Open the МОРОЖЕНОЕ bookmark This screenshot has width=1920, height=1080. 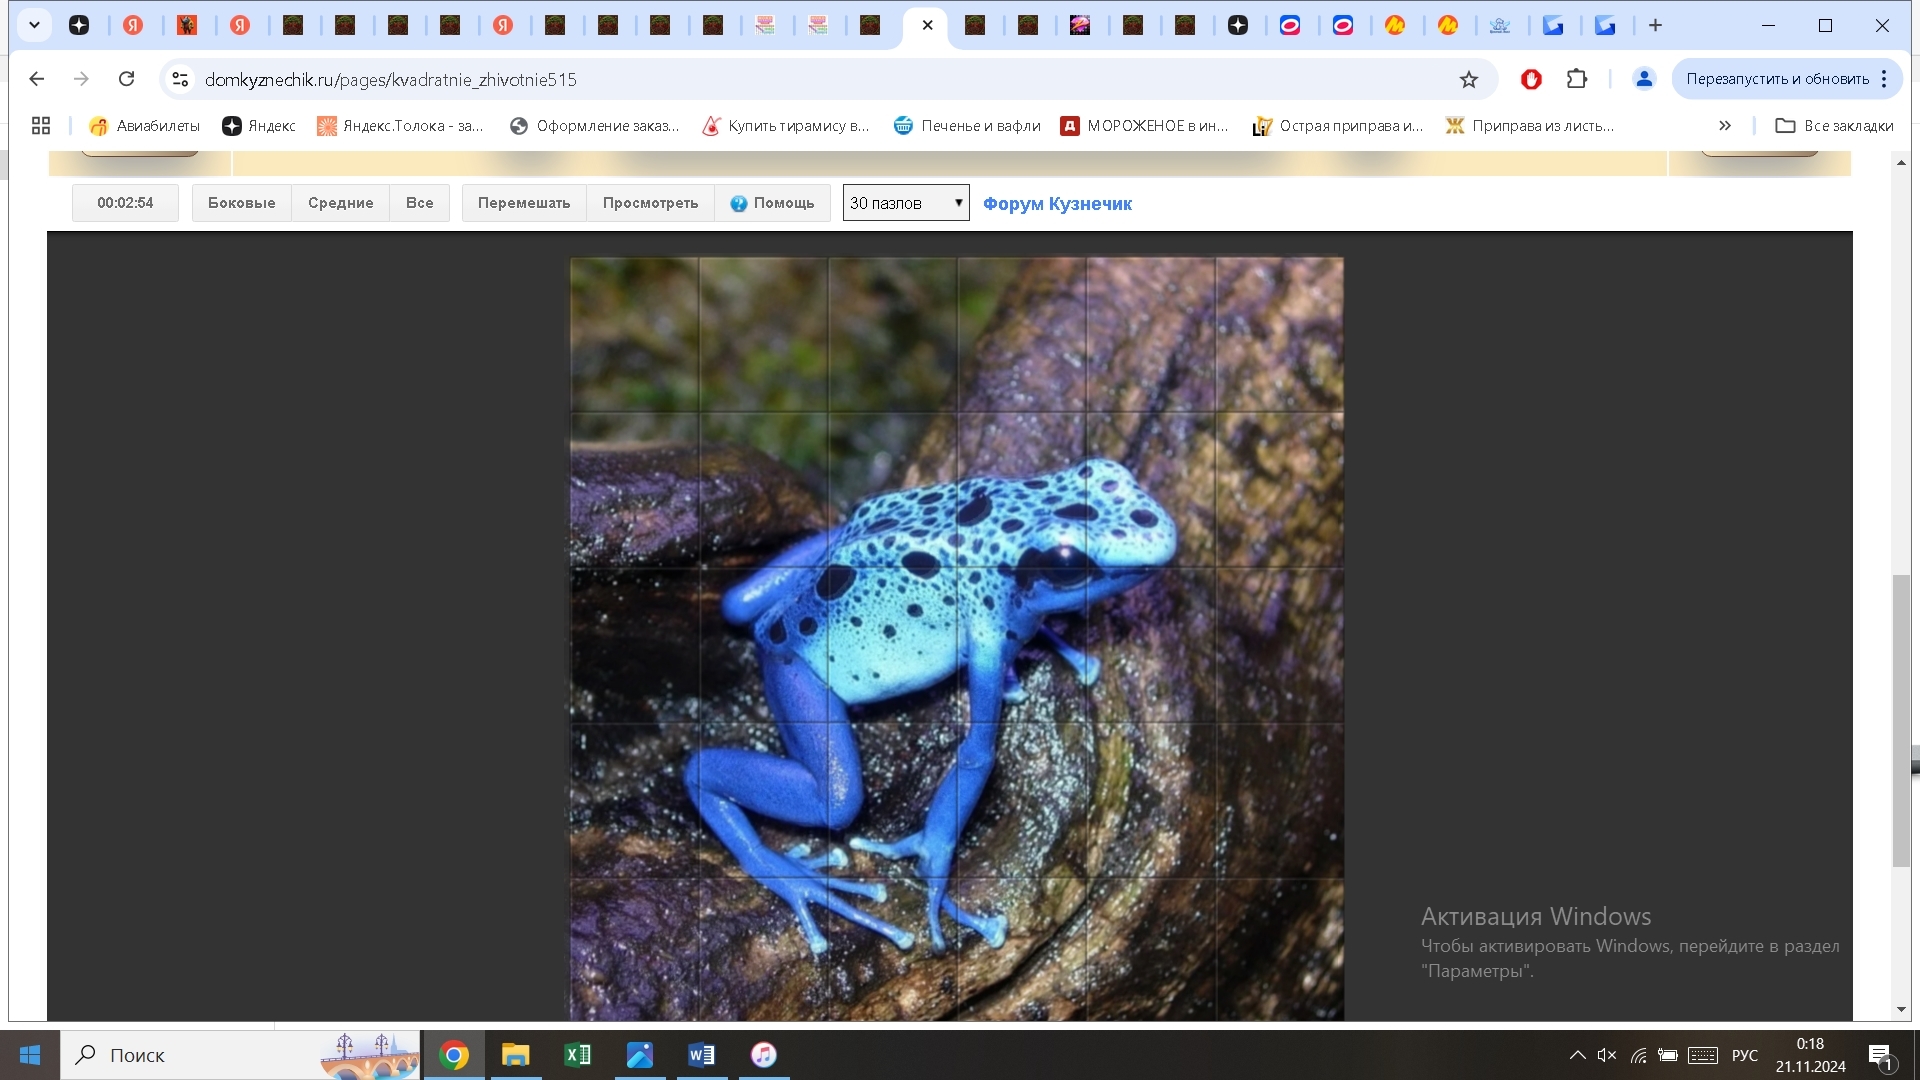pyautogui.click(x=1145, y=125)
